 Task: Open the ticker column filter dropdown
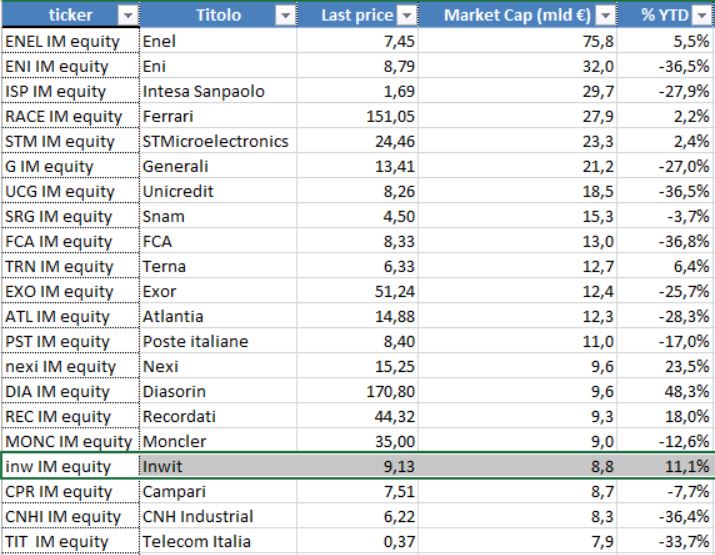point(128,16)
